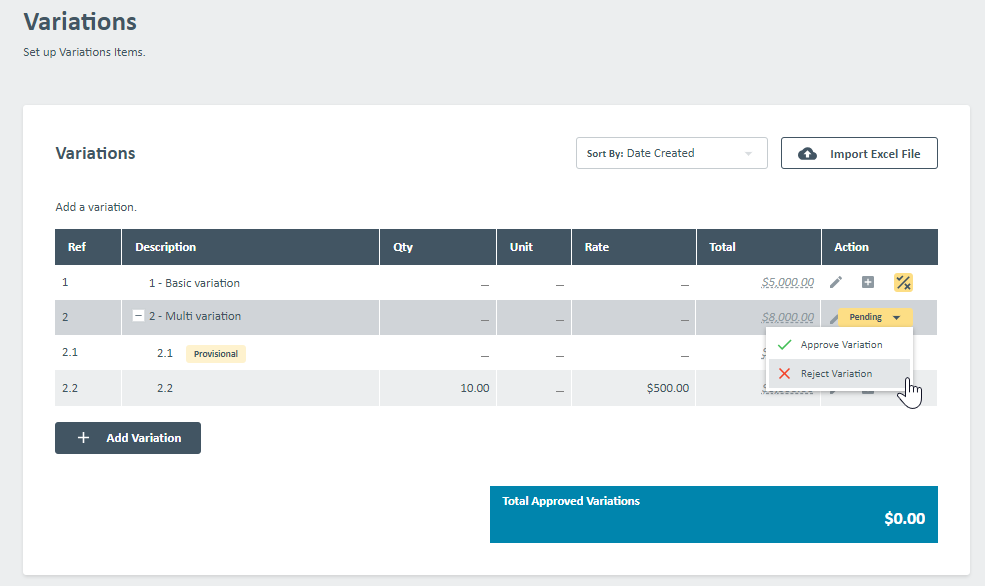The height and width of the screenshot is (586, 985).
Task: Select the edit pencil on the Basic variation row
Action: [836, 282]
